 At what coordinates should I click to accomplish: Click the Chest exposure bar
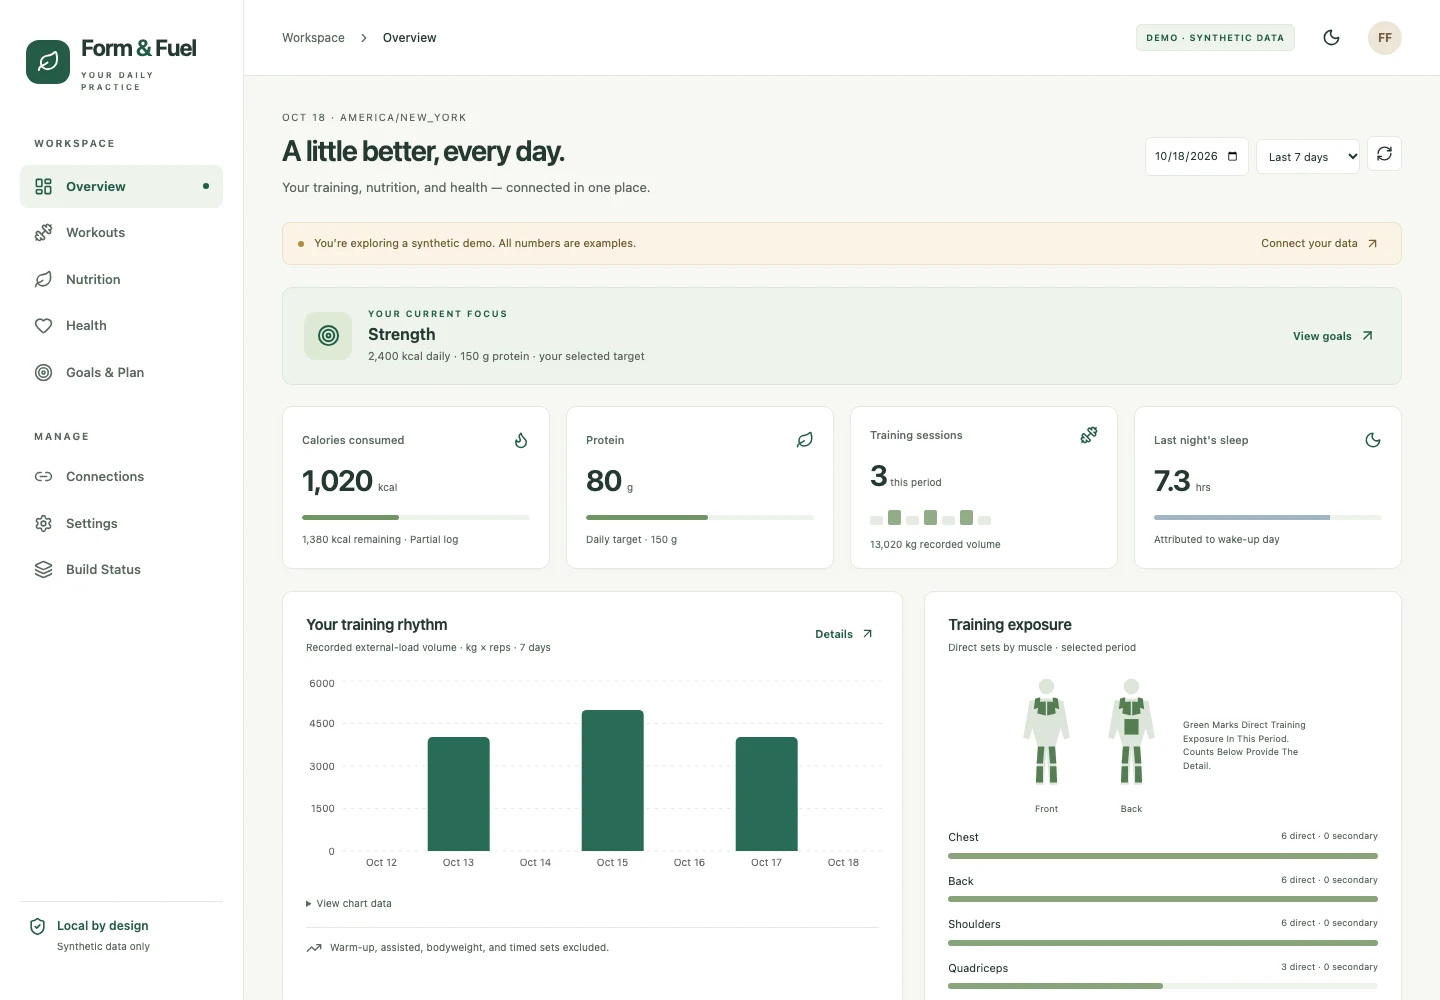point(1163,856)
